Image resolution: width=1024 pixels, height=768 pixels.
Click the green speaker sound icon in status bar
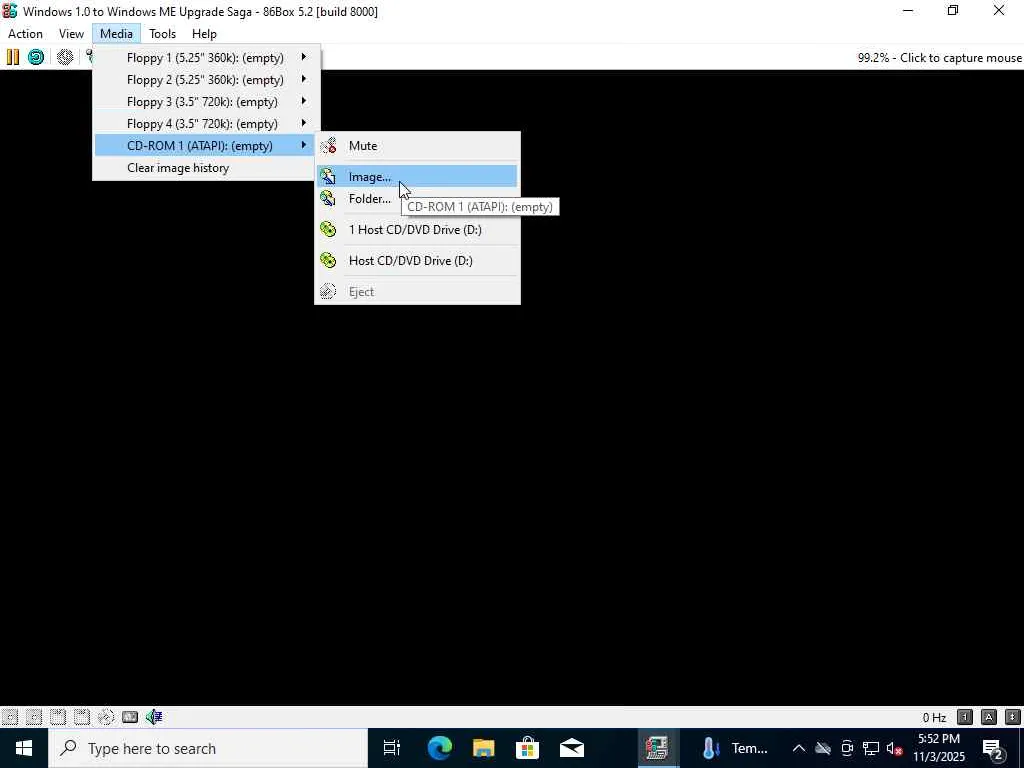(x=154, y=717)
